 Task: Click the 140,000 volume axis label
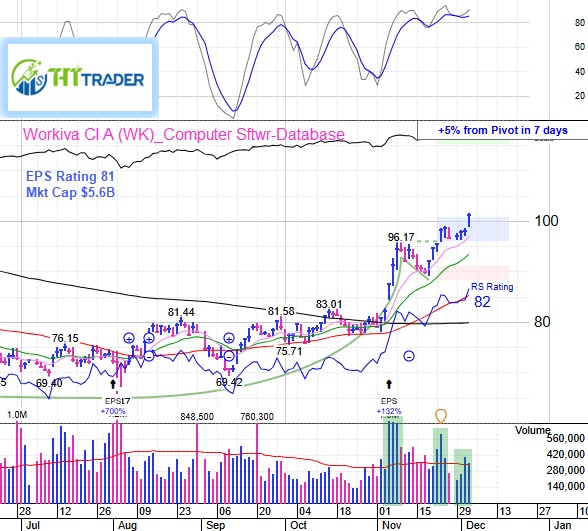pos(566,486)
